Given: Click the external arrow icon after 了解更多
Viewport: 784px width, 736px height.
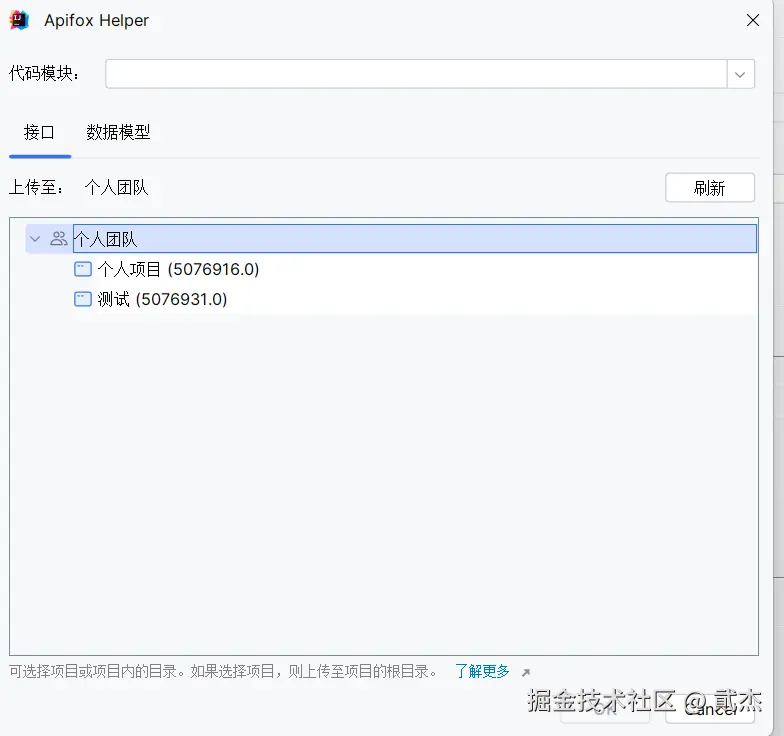Looking at the screenshot, I should [526, 672].
